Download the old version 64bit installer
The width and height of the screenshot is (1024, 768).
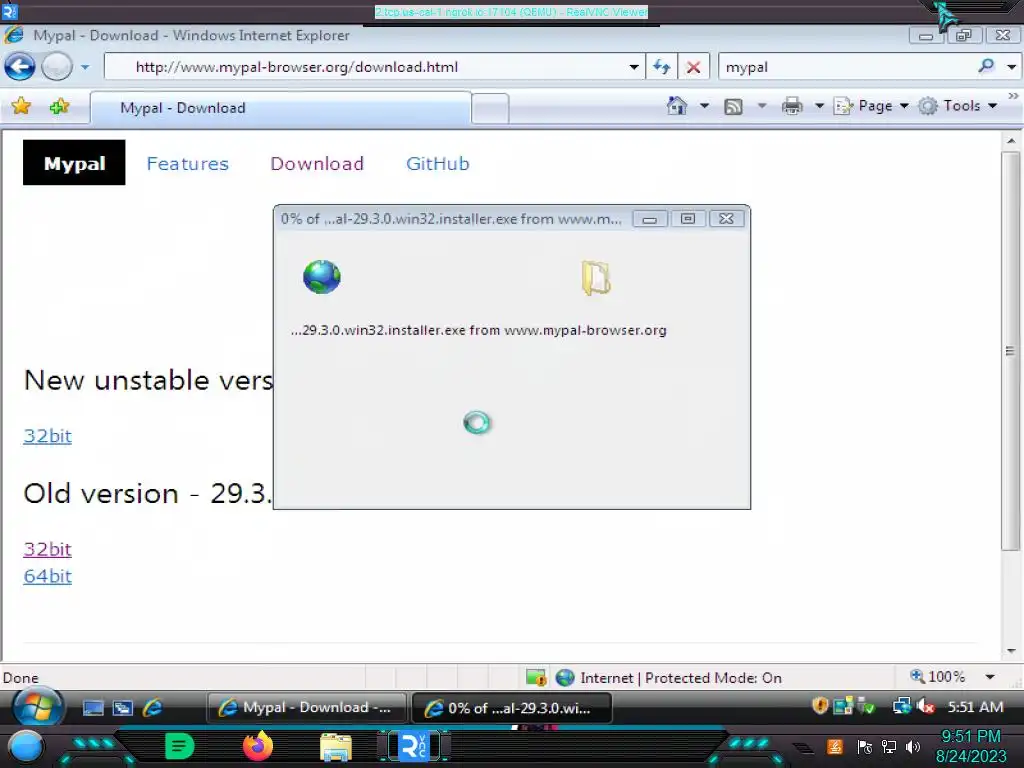point(47,576)
